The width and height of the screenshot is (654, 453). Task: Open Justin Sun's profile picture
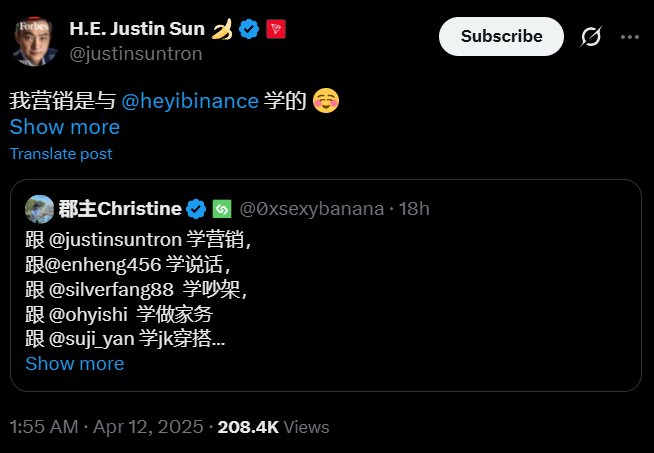pos(35,40)
